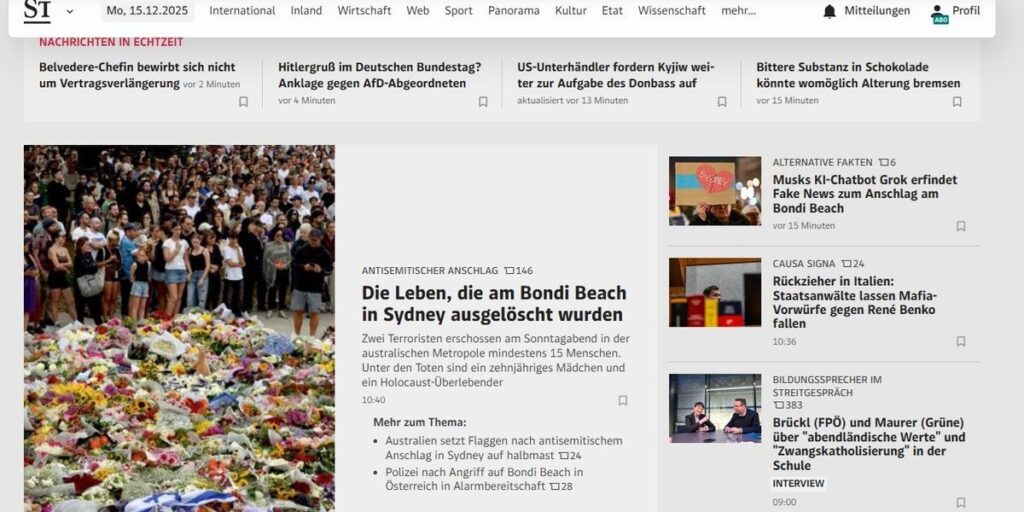Image resolution: width=1024 pixels, height=512 pixels.
Task: Go to the Wirtschaft section
Action: coord(364,10)
